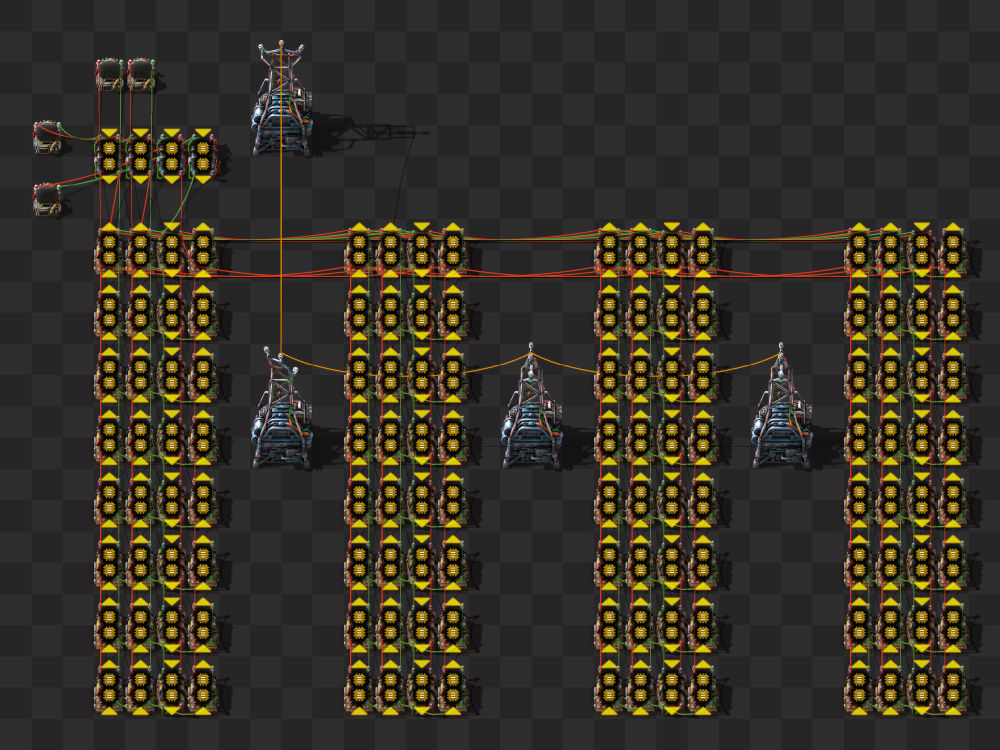Click last arithmetic combinator in the small blue row
Image resolution: width=1000 pixels, height=750 pixels.
click(x=203, y=156)
